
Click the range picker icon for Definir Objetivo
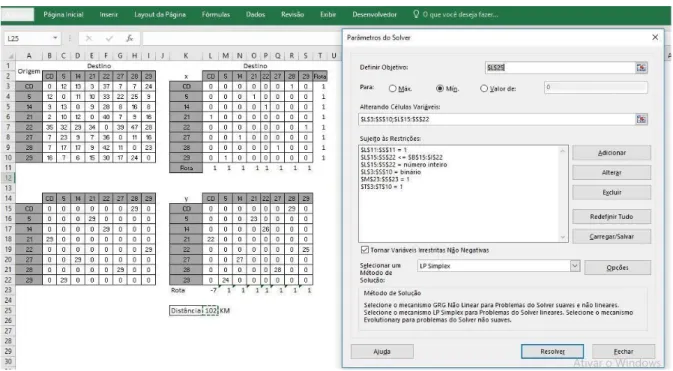(641, 67)
